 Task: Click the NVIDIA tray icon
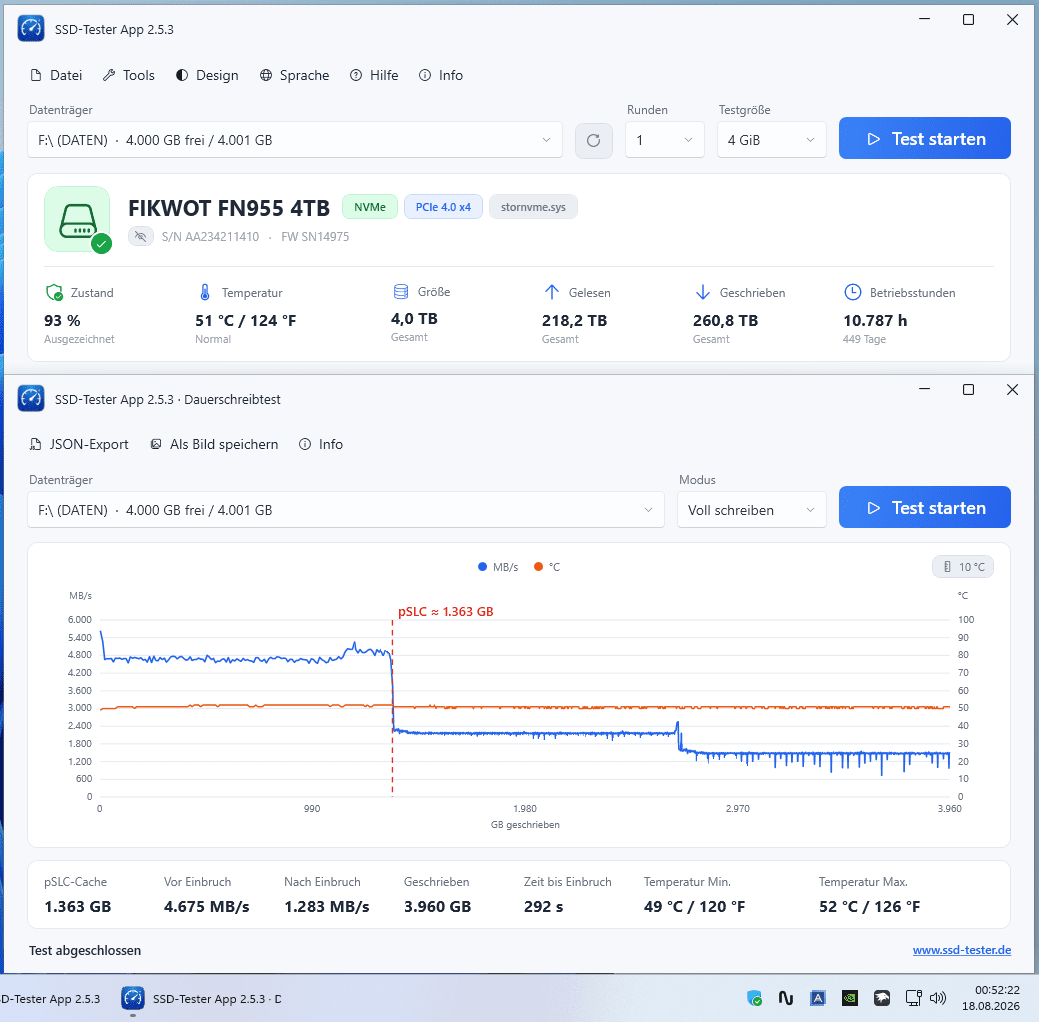tap(849, 998)
